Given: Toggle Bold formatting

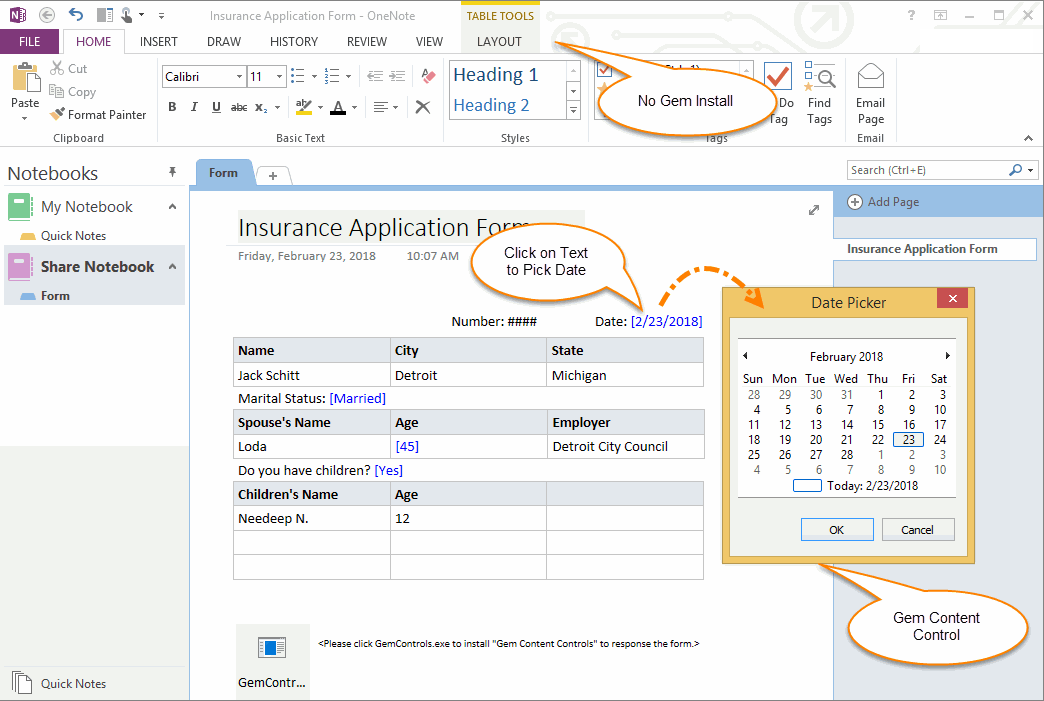Looking at the screenshot, I should pos(172,107).
